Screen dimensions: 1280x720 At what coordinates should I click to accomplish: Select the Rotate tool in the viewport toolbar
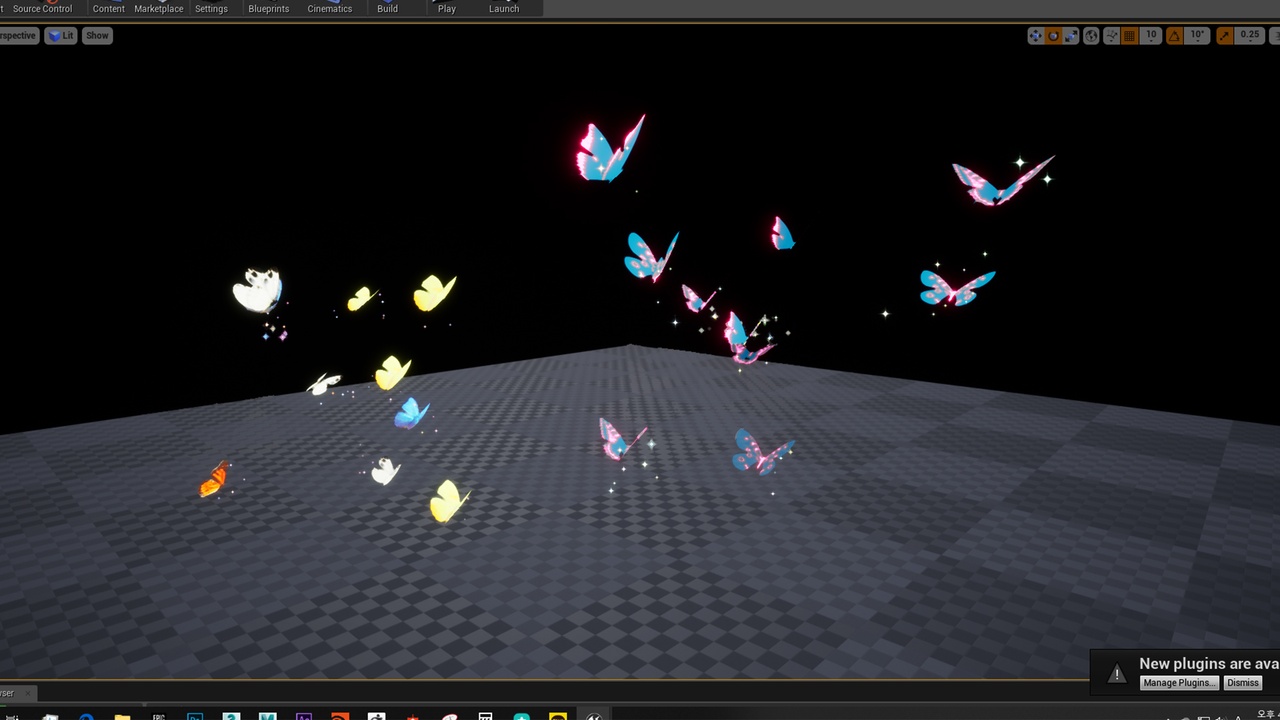[x=1052, y=35]
